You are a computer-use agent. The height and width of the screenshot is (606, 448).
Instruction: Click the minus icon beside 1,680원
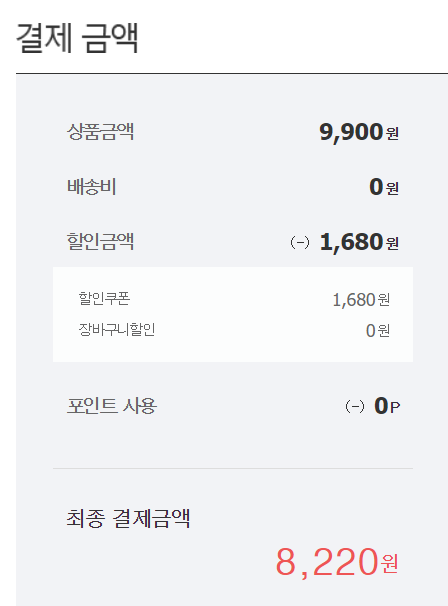(300, 243)
